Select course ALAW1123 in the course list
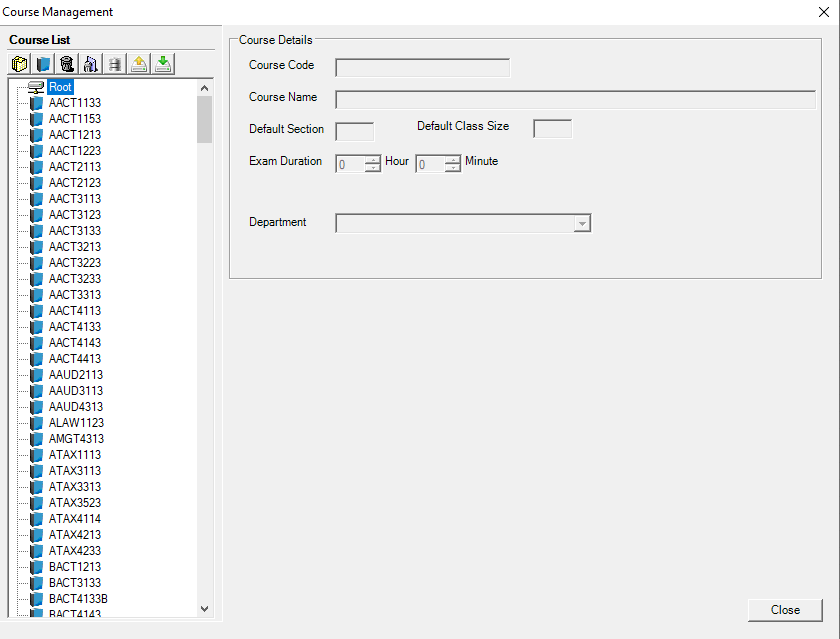 [76, 422]
